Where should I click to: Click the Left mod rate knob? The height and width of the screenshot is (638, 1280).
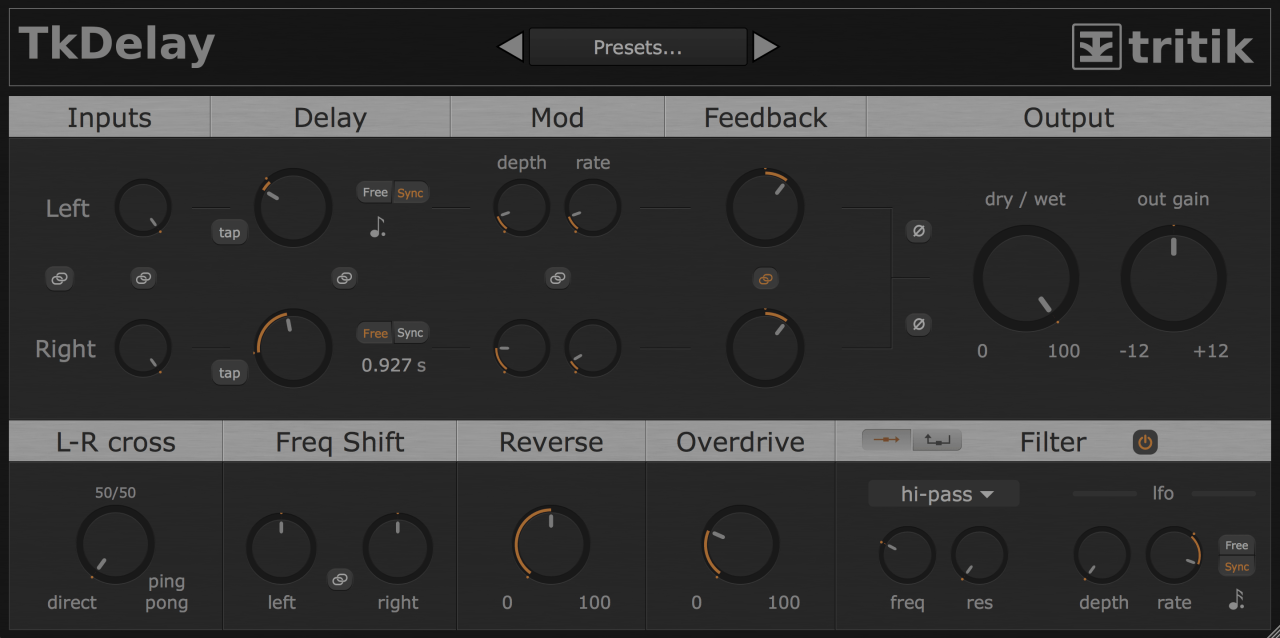[x=593, y=208]
